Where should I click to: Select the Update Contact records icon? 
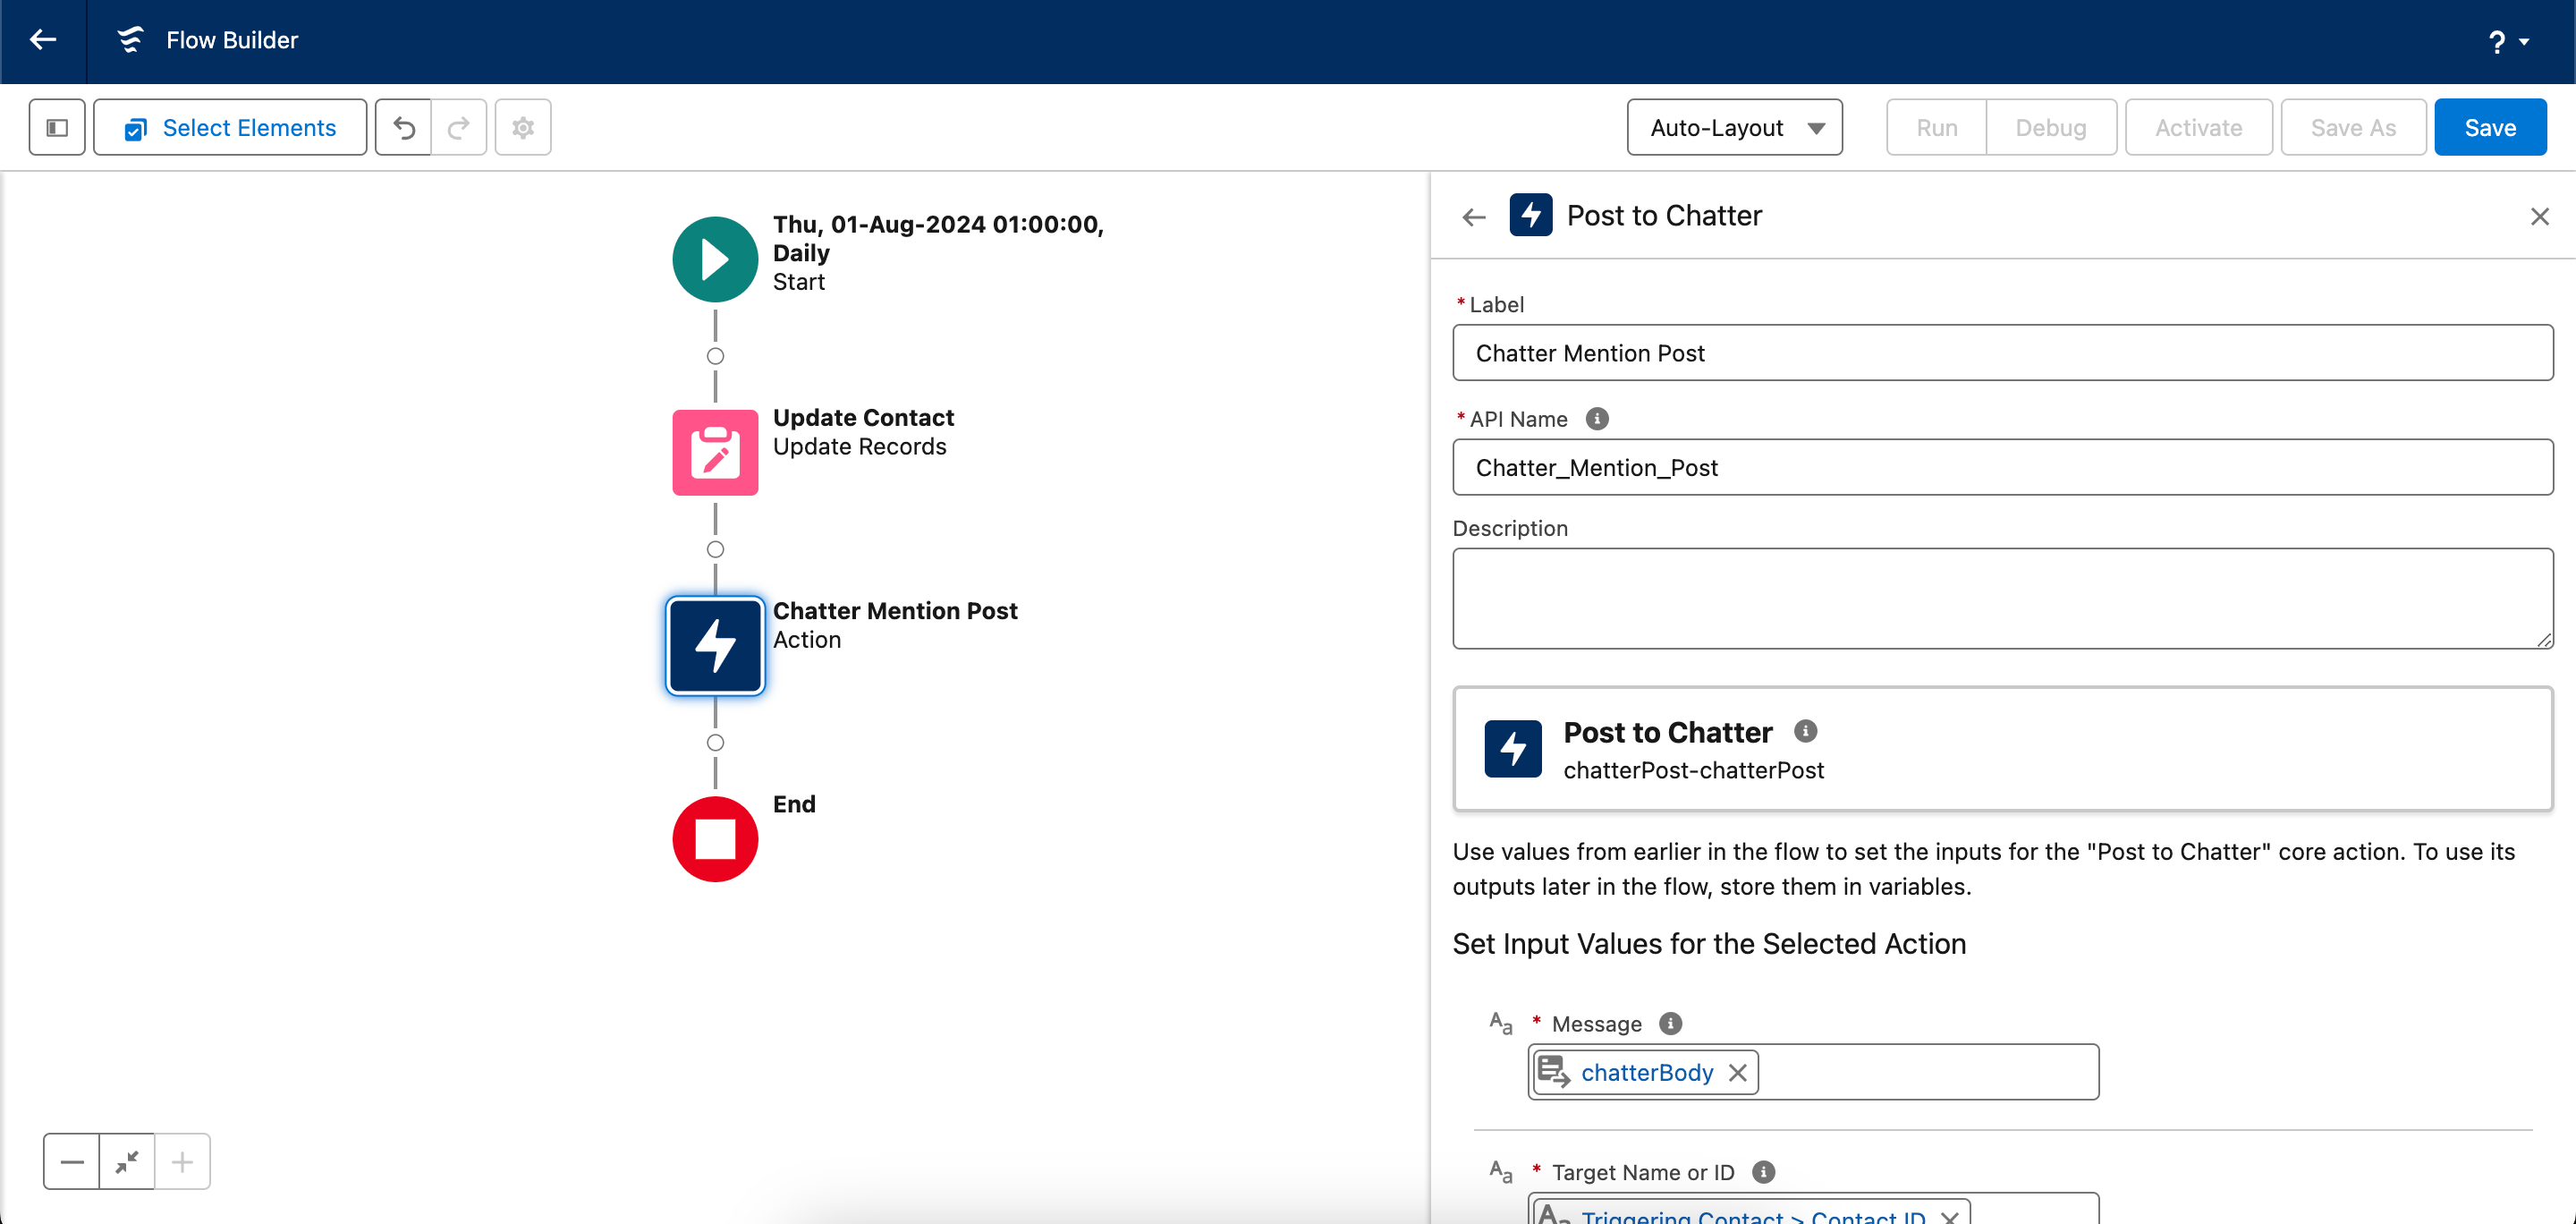point(715,452)
